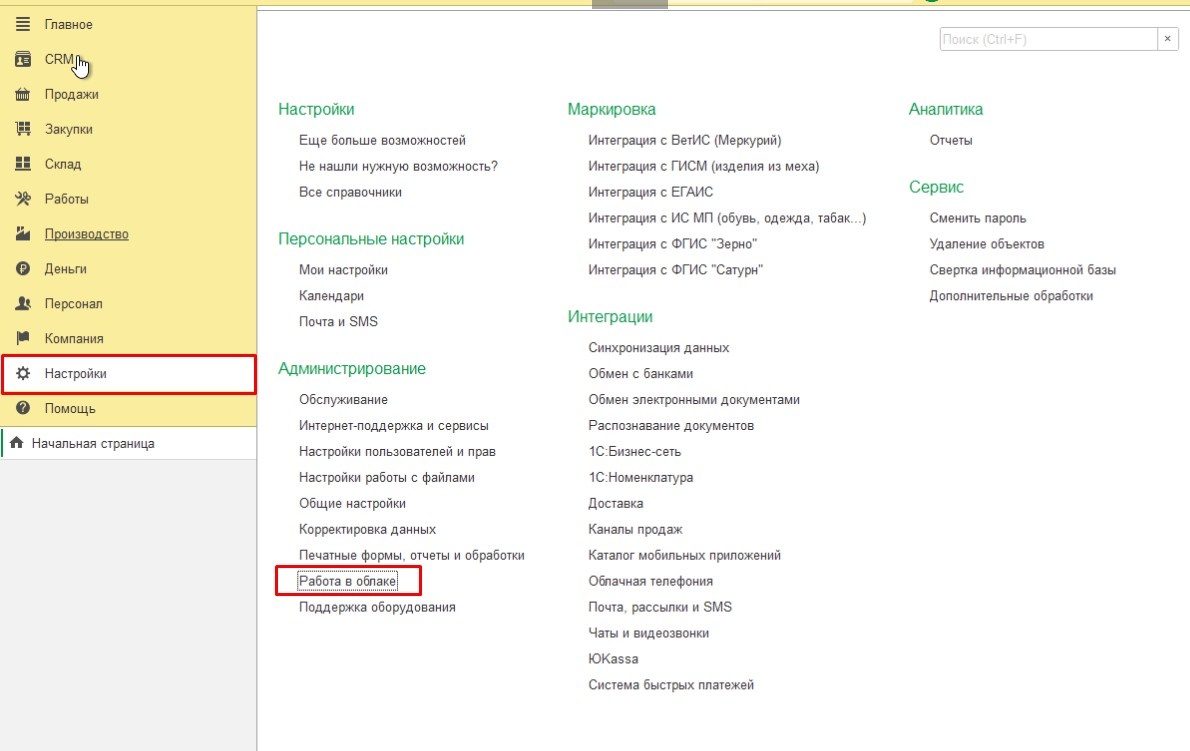Open Система быстрых платежей link

click(671, 685)
